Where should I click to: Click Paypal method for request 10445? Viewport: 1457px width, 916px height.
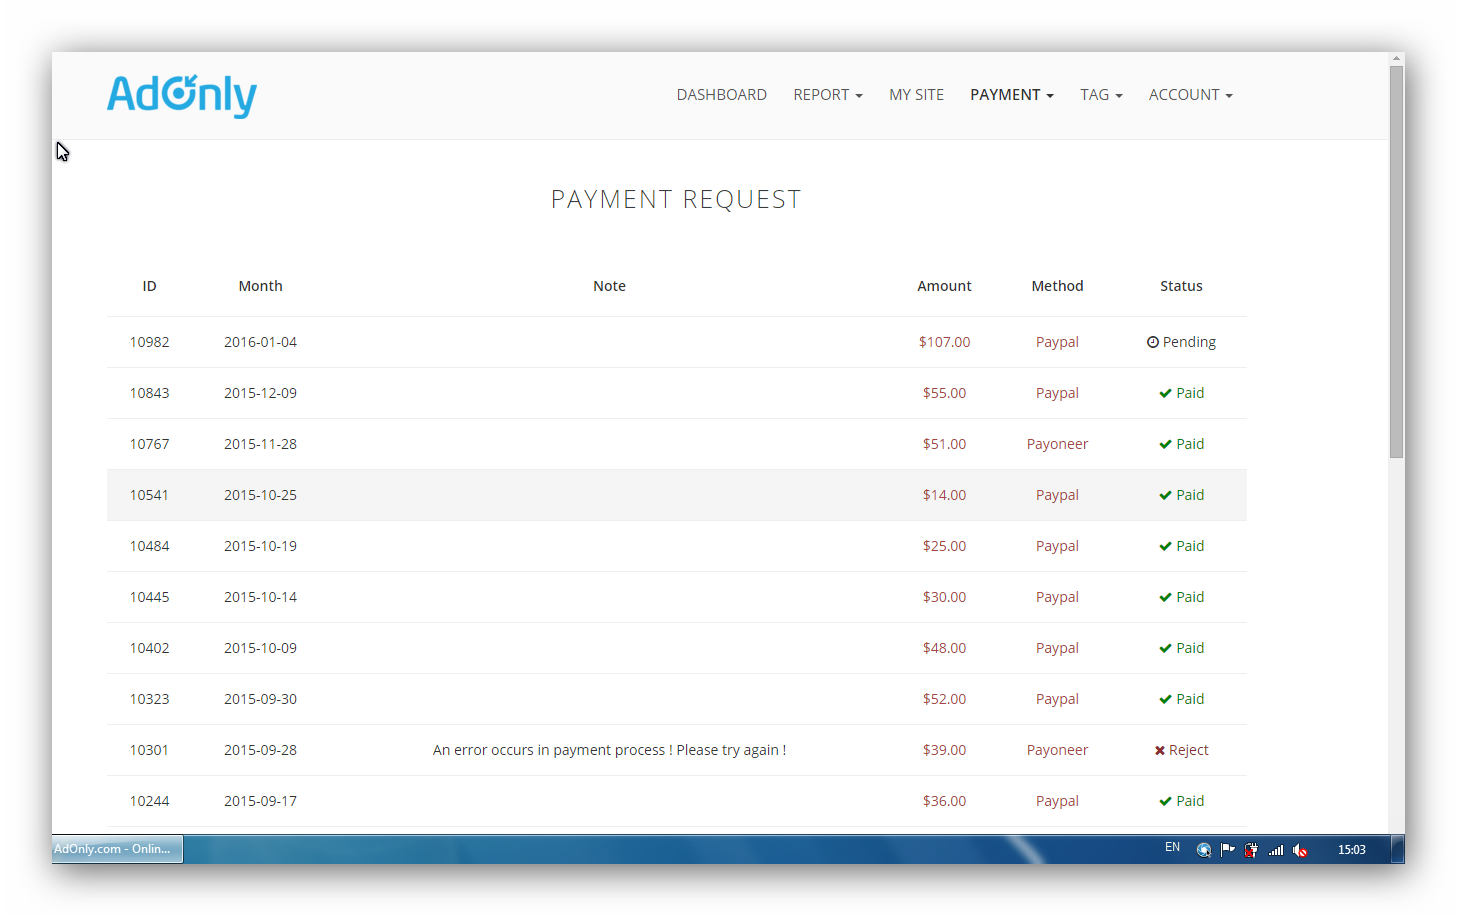[x=1058, y=597]
